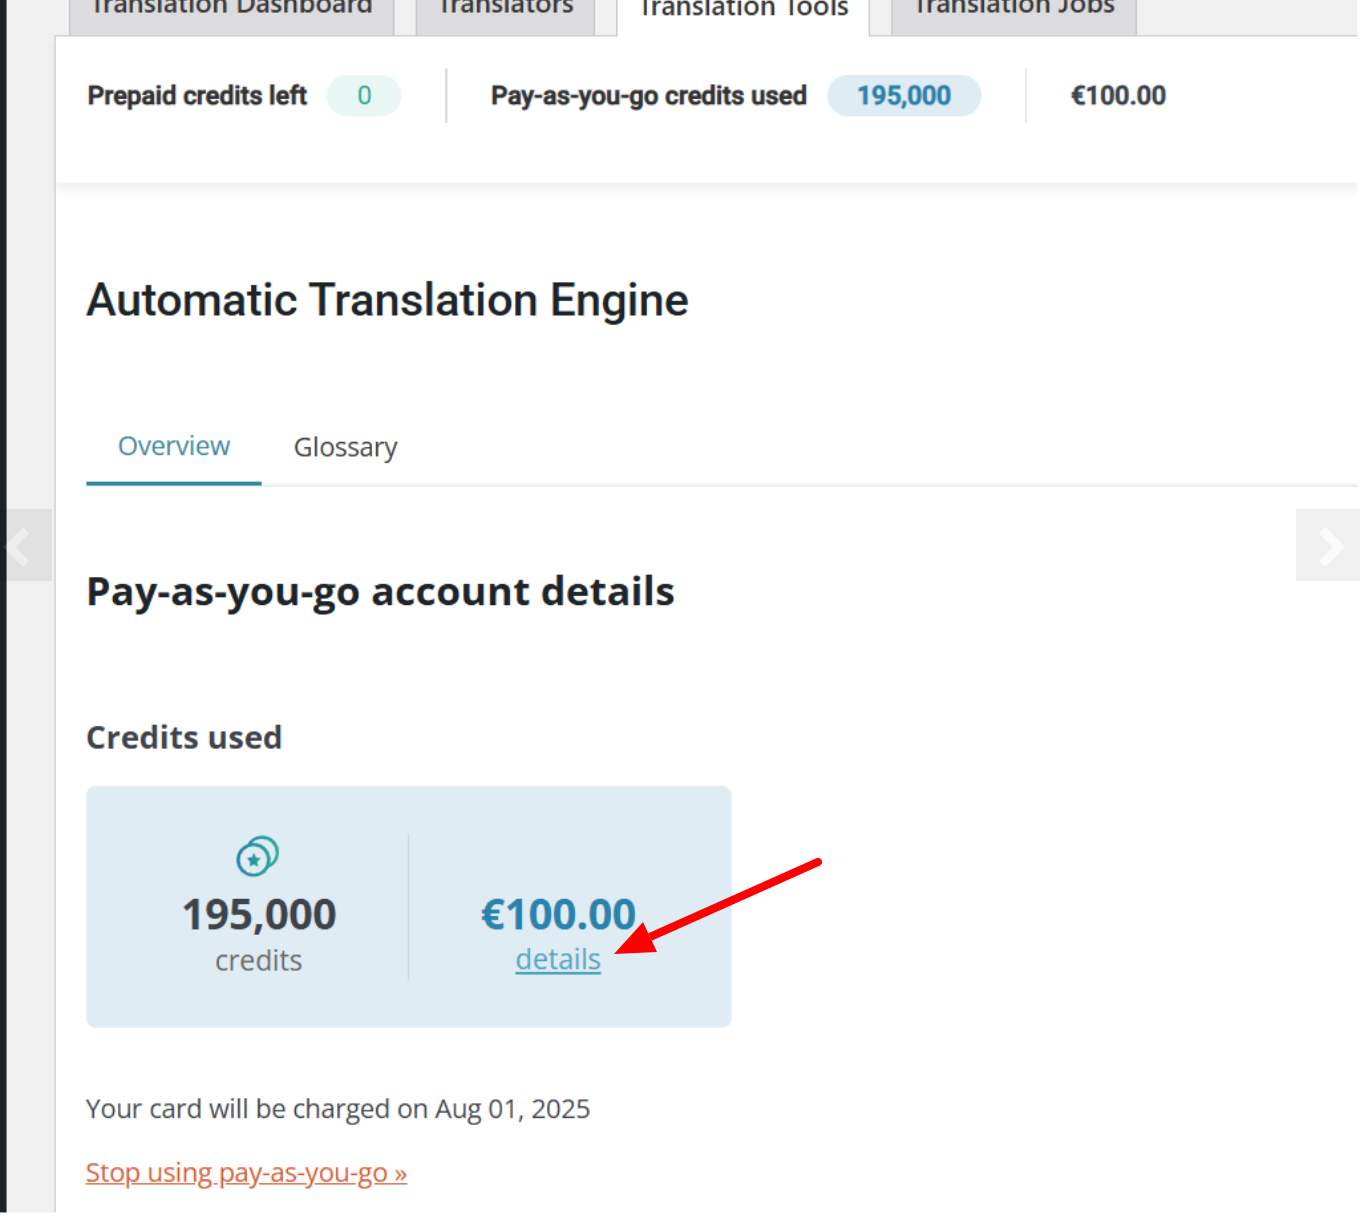Viewport: 1360px width, 1220px height.
Task: Click the €100.00 amount in credits card
Action: coord(558,914)
